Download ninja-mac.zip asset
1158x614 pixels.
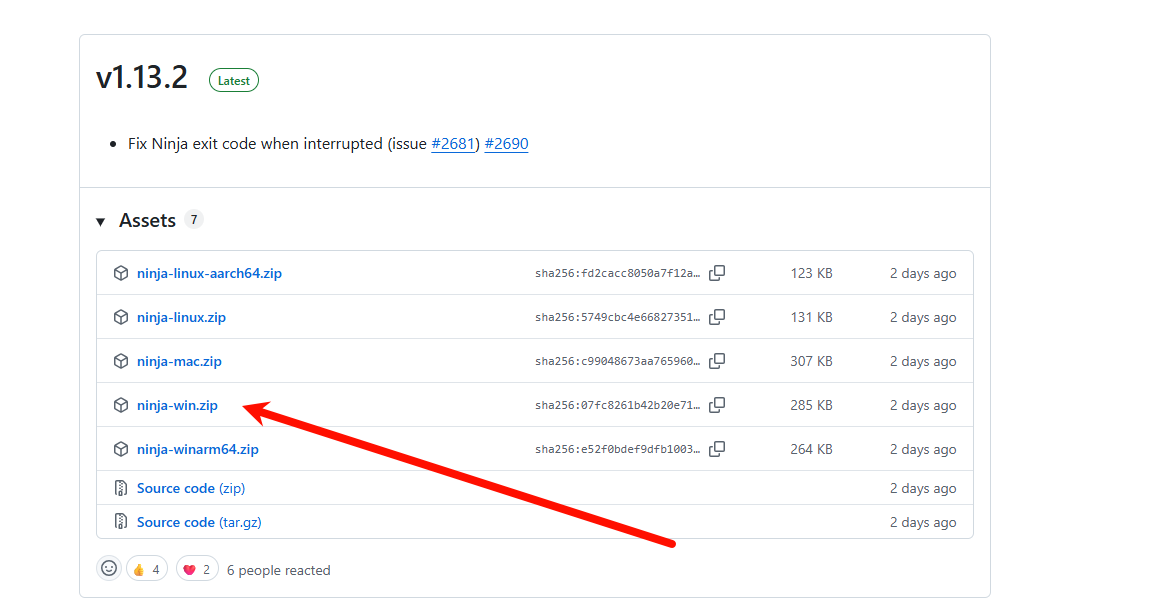point(179,361)
